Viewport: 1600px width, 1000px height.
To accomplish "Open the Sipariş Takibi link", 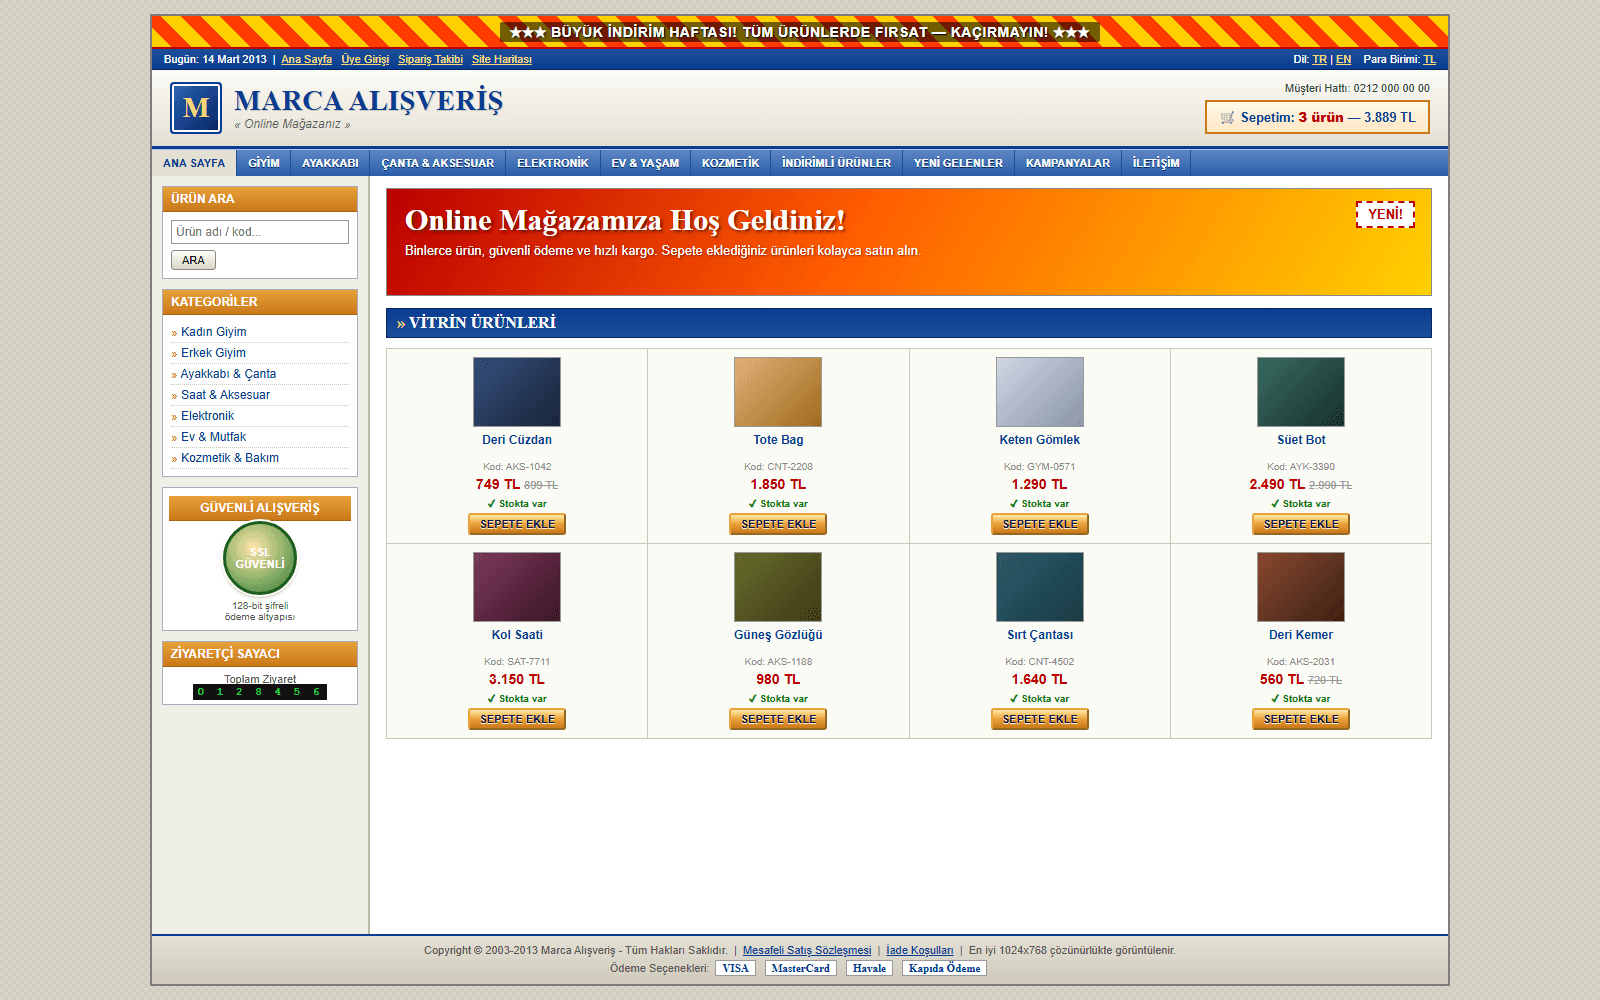I will pos(430,59).
